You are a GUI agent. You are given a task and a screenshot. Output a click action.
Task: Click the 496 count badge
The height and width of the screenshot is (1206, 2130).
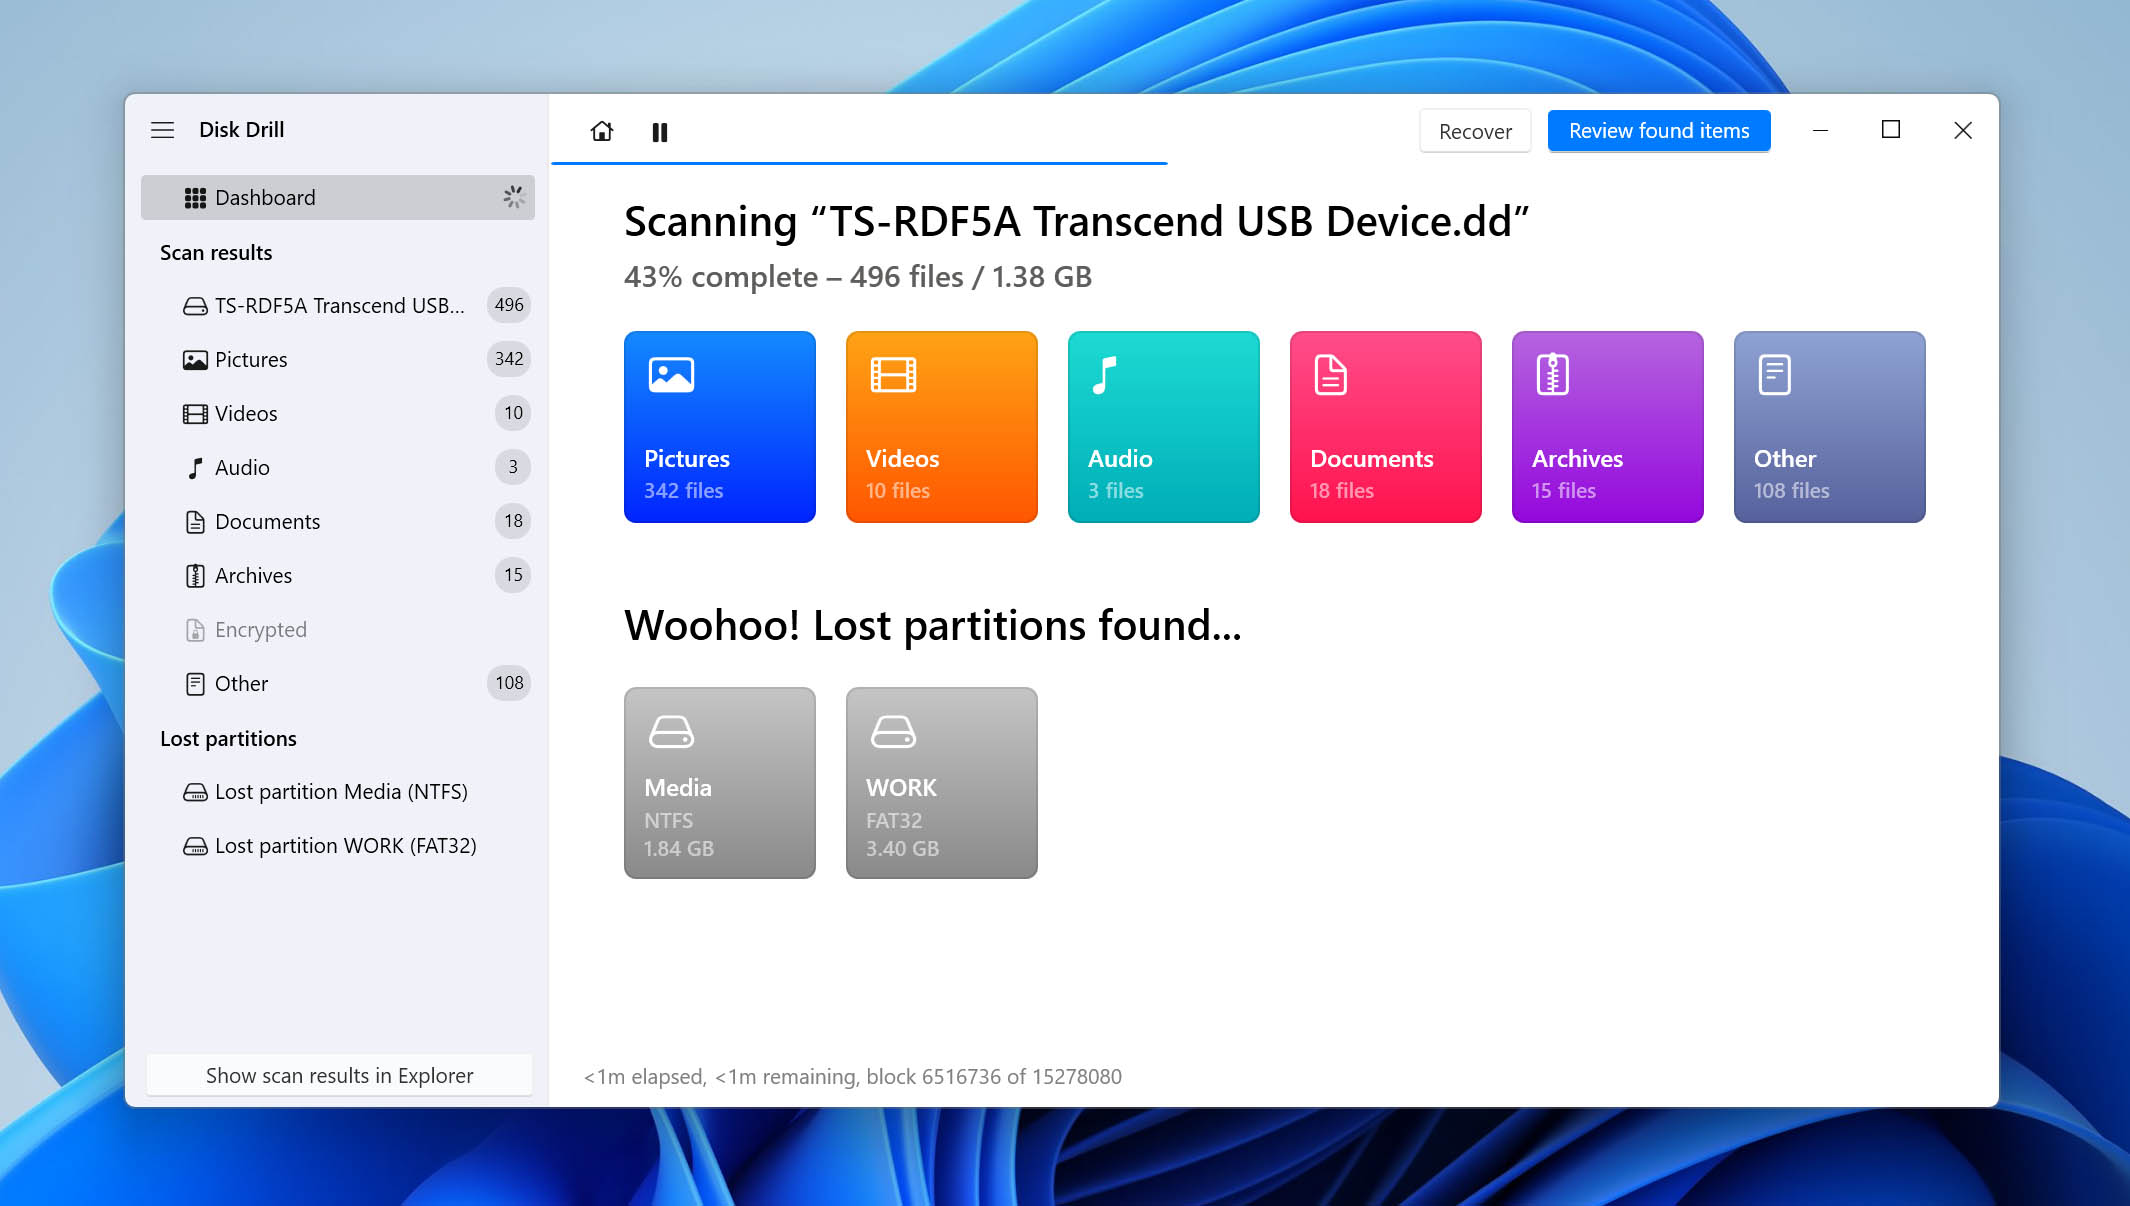tap(509, 305)
